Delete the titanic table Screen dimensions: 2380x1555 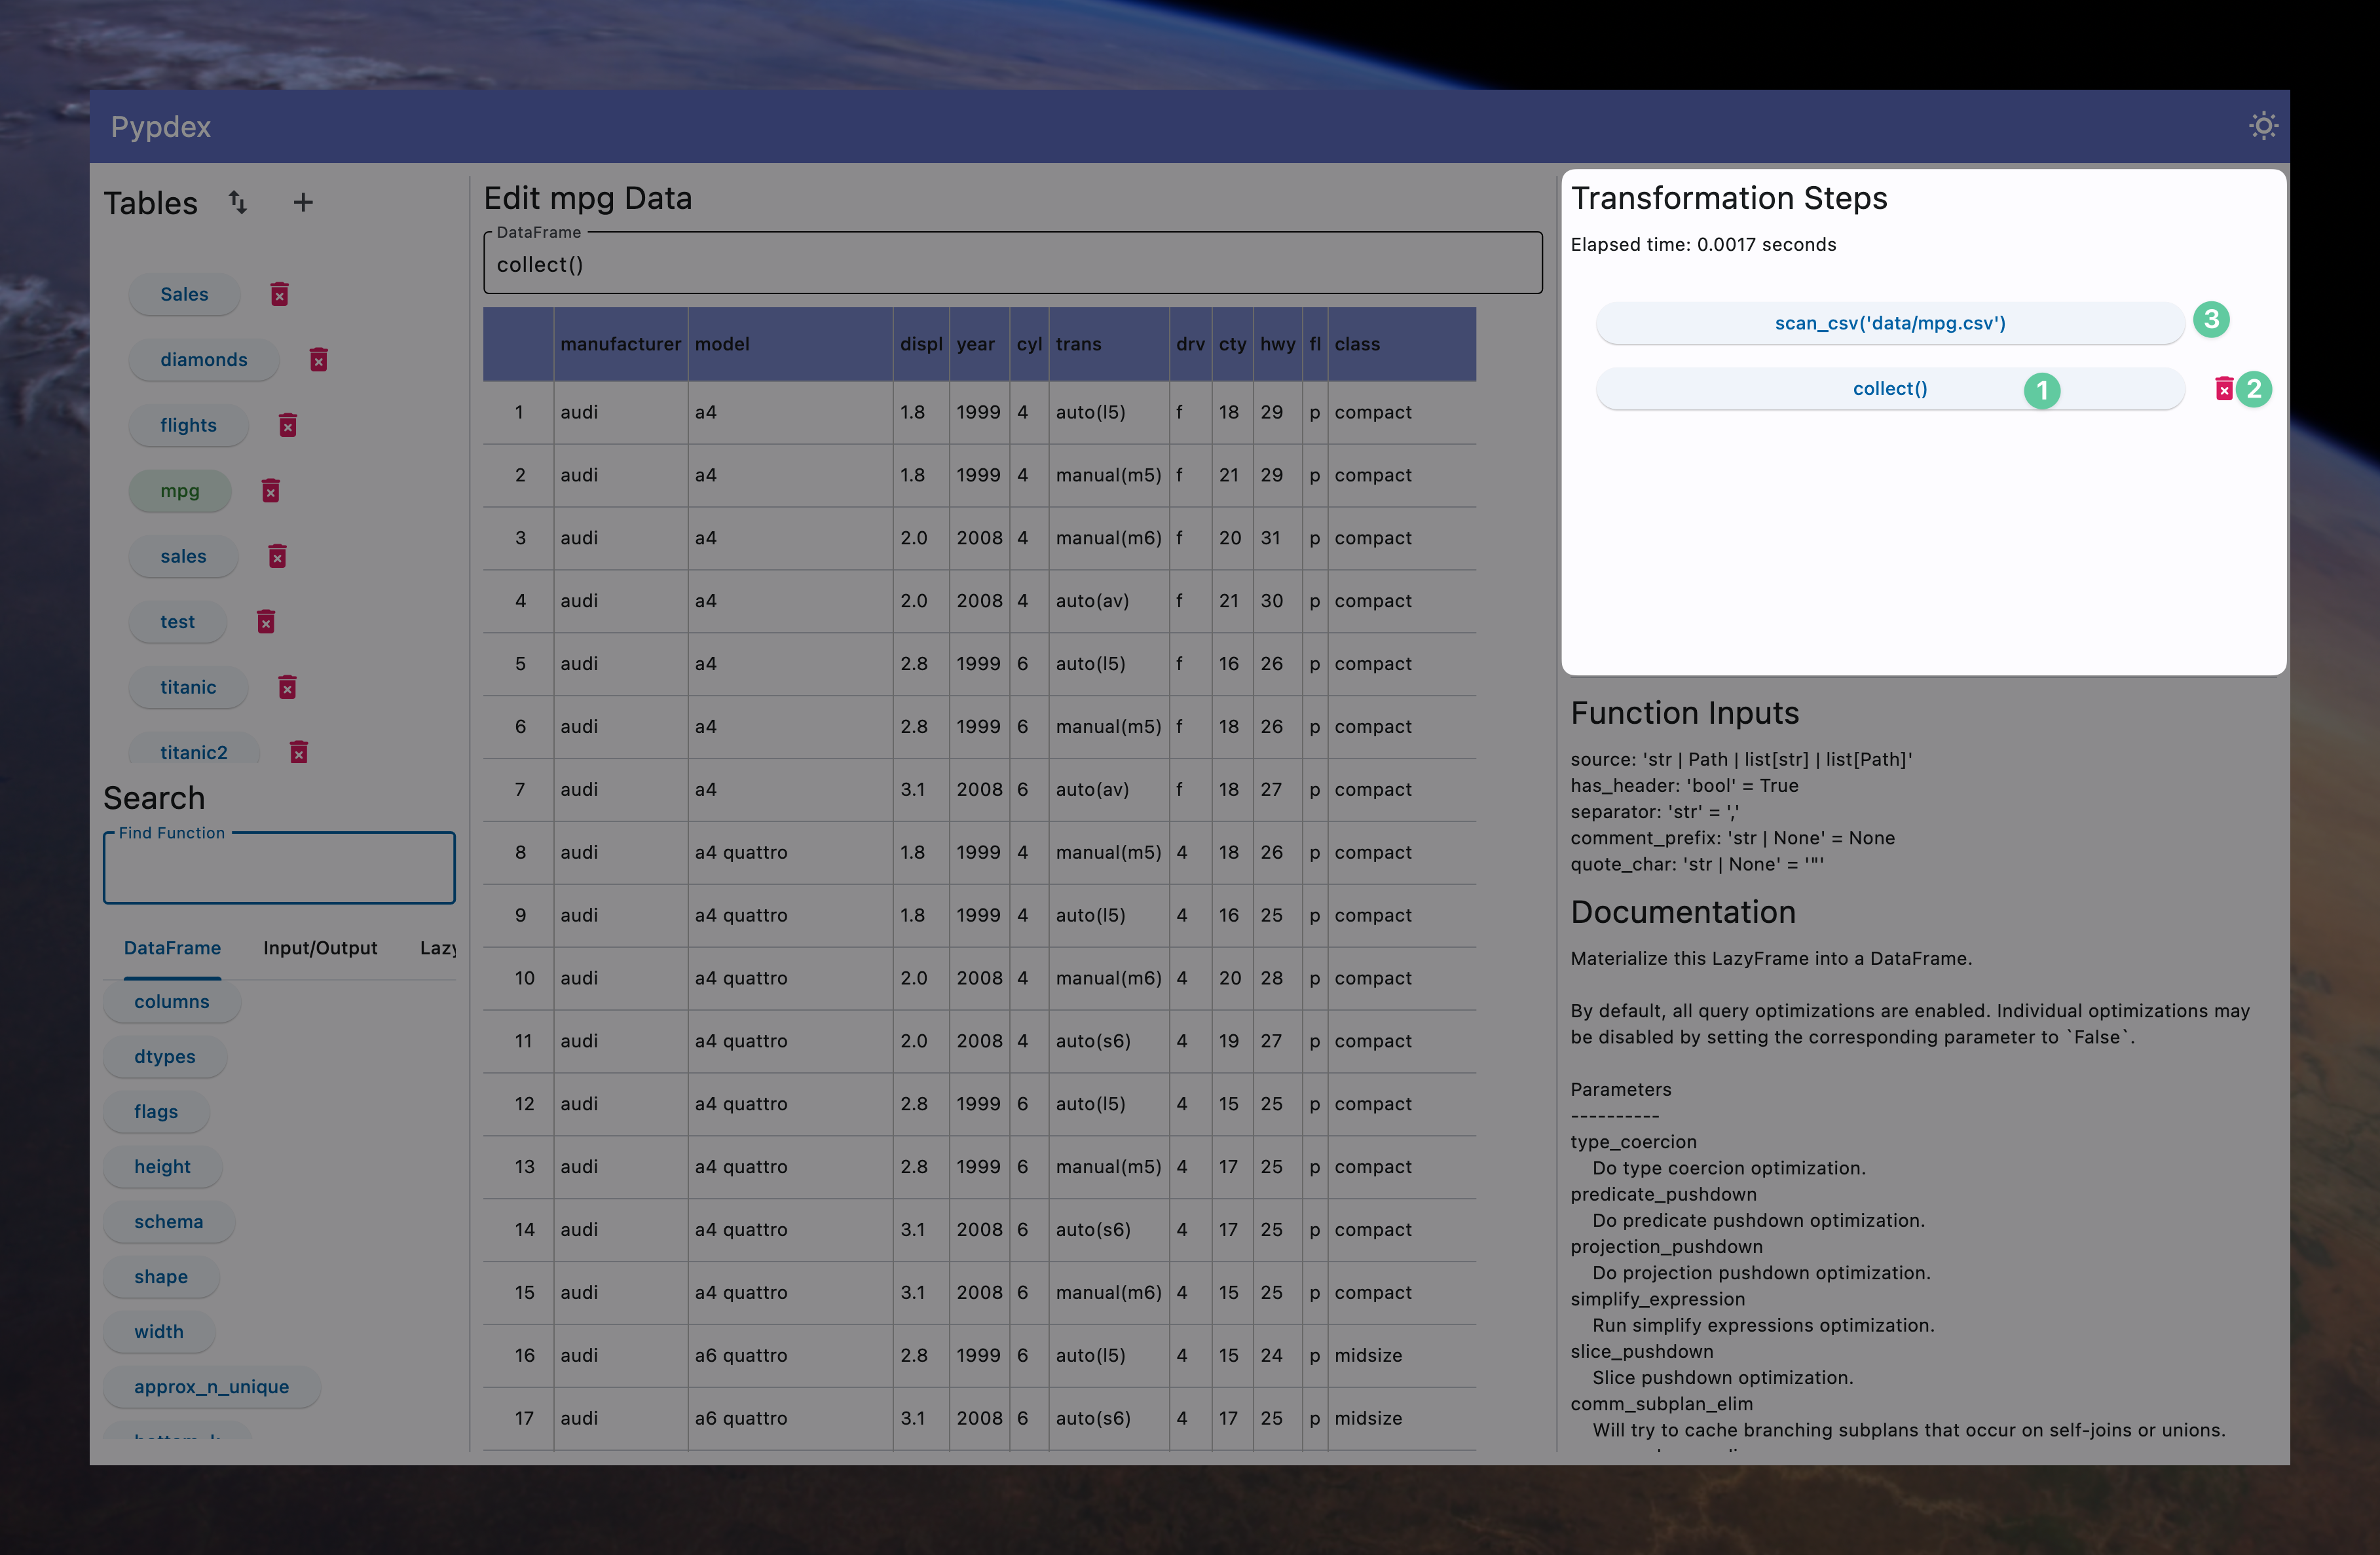coord(287,687)
